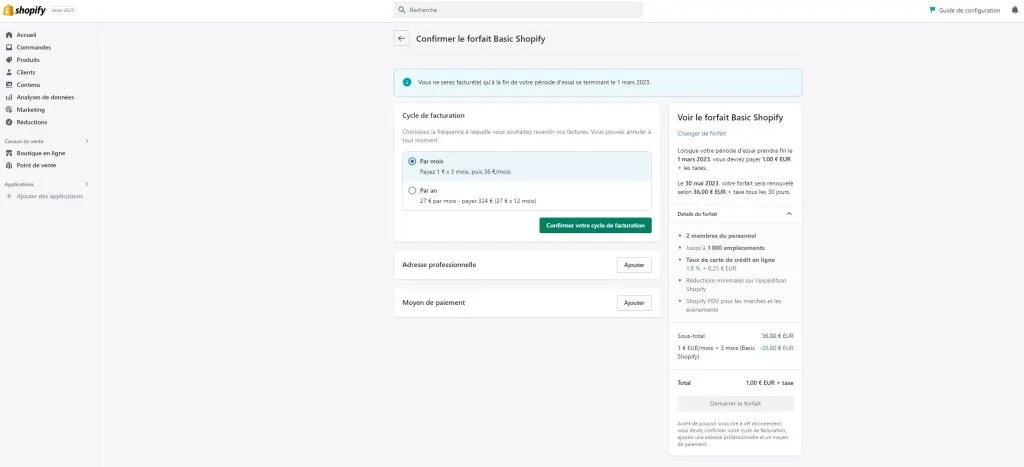The image size is (1024, 467).
Task: Click the Clients person icon
Action: click(x=9, y=72)
